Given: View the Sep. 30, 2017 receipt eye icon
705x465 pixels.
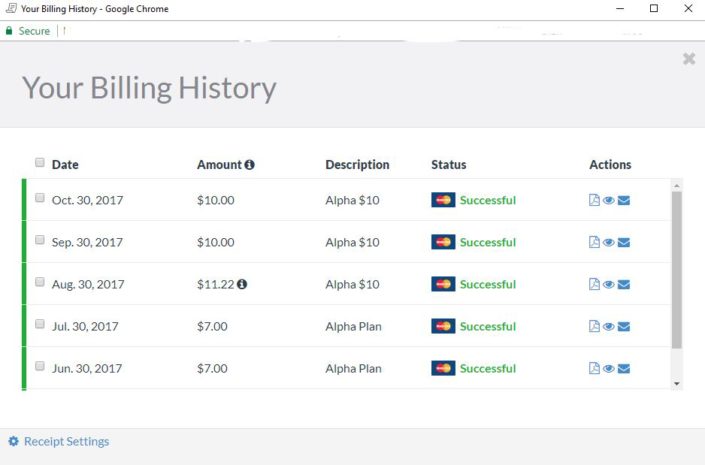Looking at the screenshot, I should click(x=609, y=242).
